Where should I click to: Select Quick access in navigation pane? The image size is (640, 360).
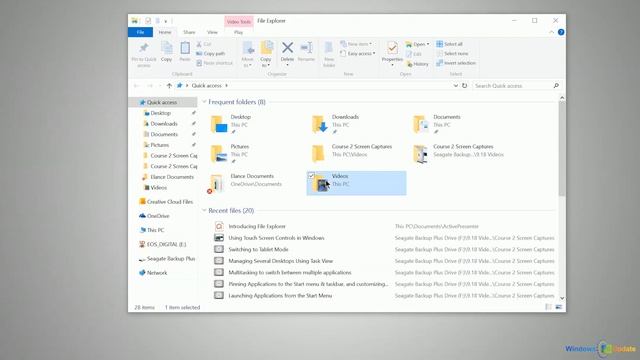pyautogui.click(x=162, y=102)
